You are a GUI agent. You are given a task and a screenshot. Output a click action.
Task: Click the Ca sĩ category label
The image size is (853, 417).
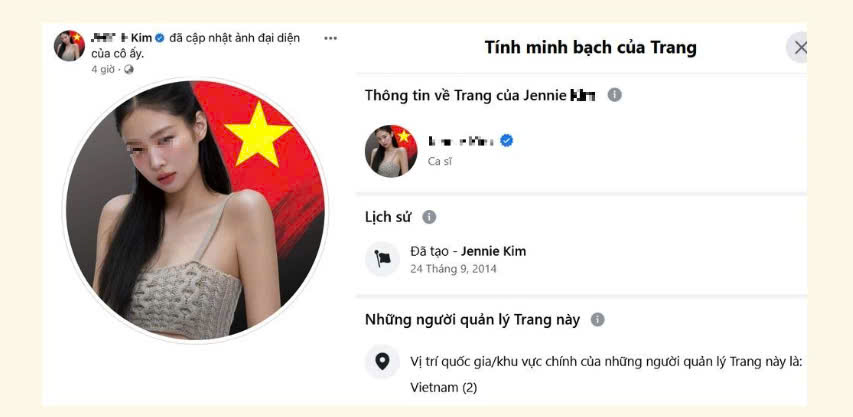(x=440, y=161)
